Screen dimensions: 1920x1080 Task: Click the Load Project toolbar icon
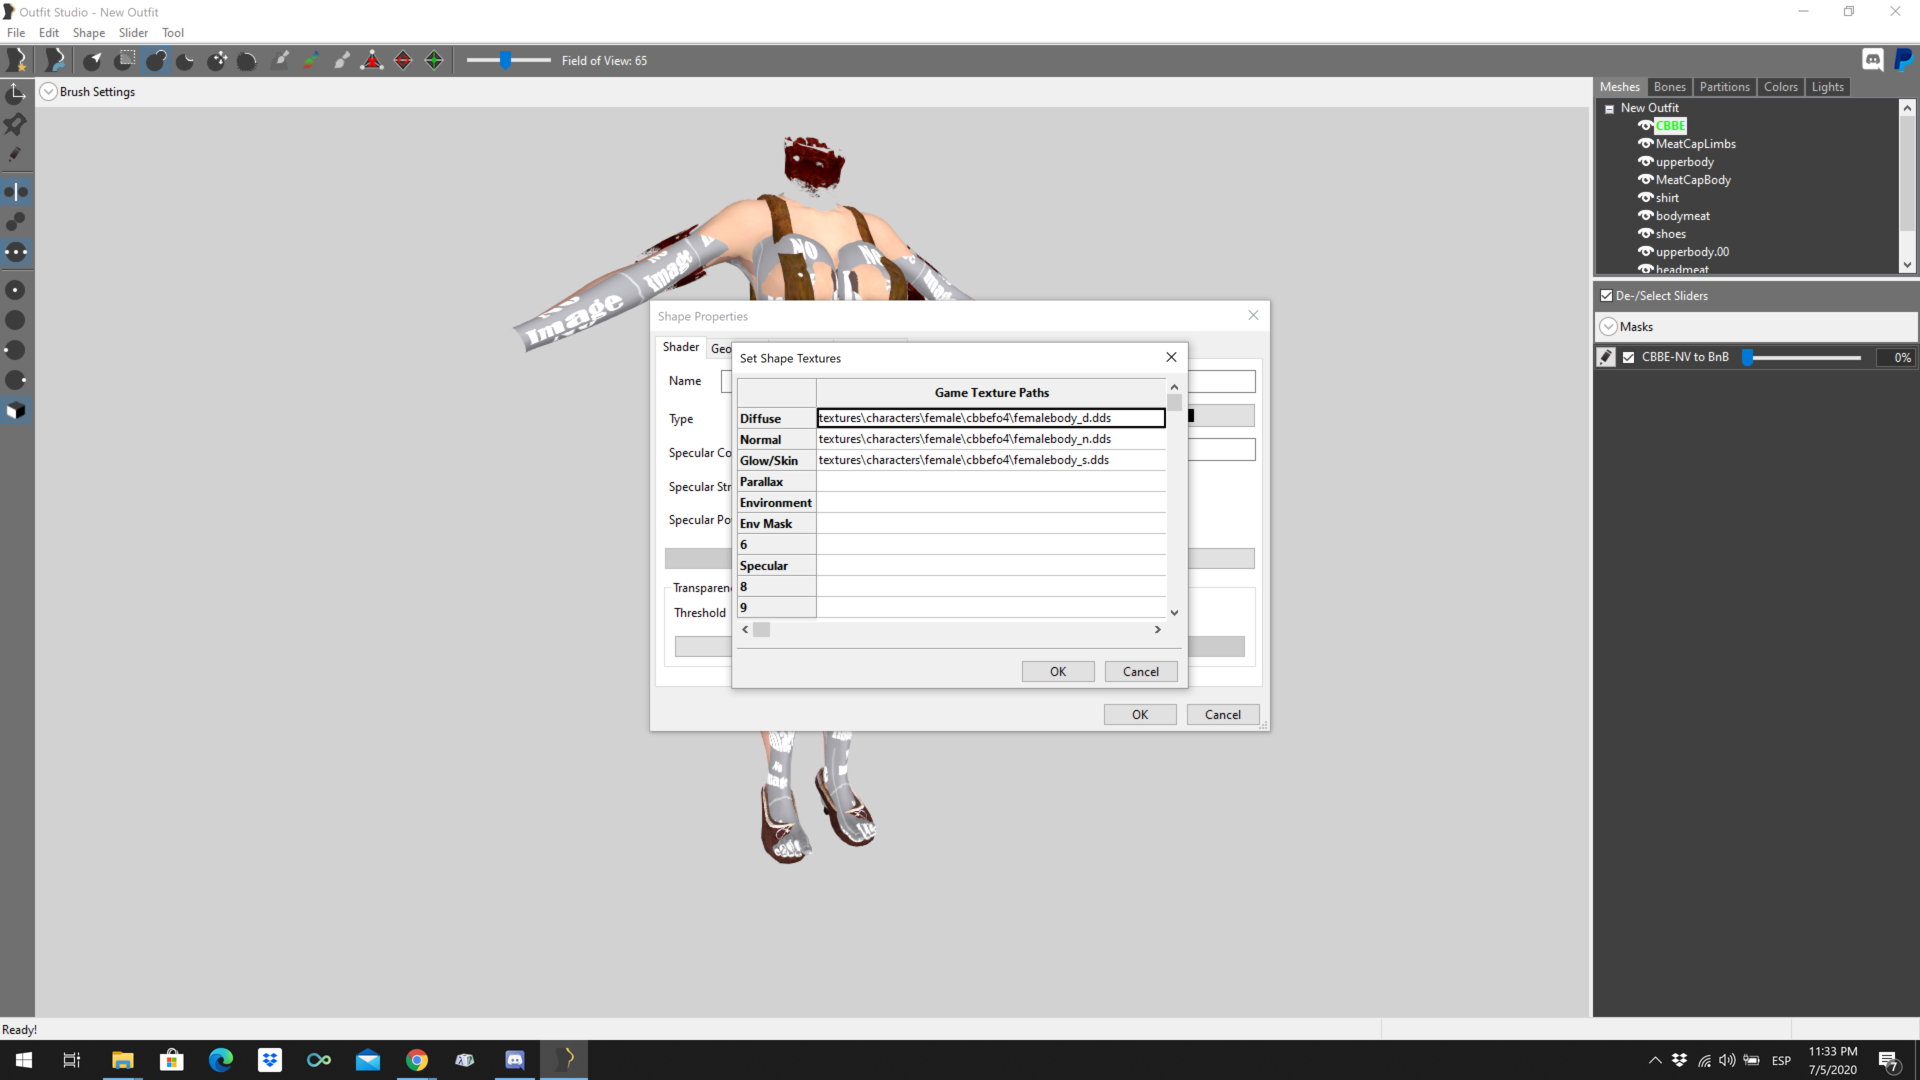click(x=56, y=60)
